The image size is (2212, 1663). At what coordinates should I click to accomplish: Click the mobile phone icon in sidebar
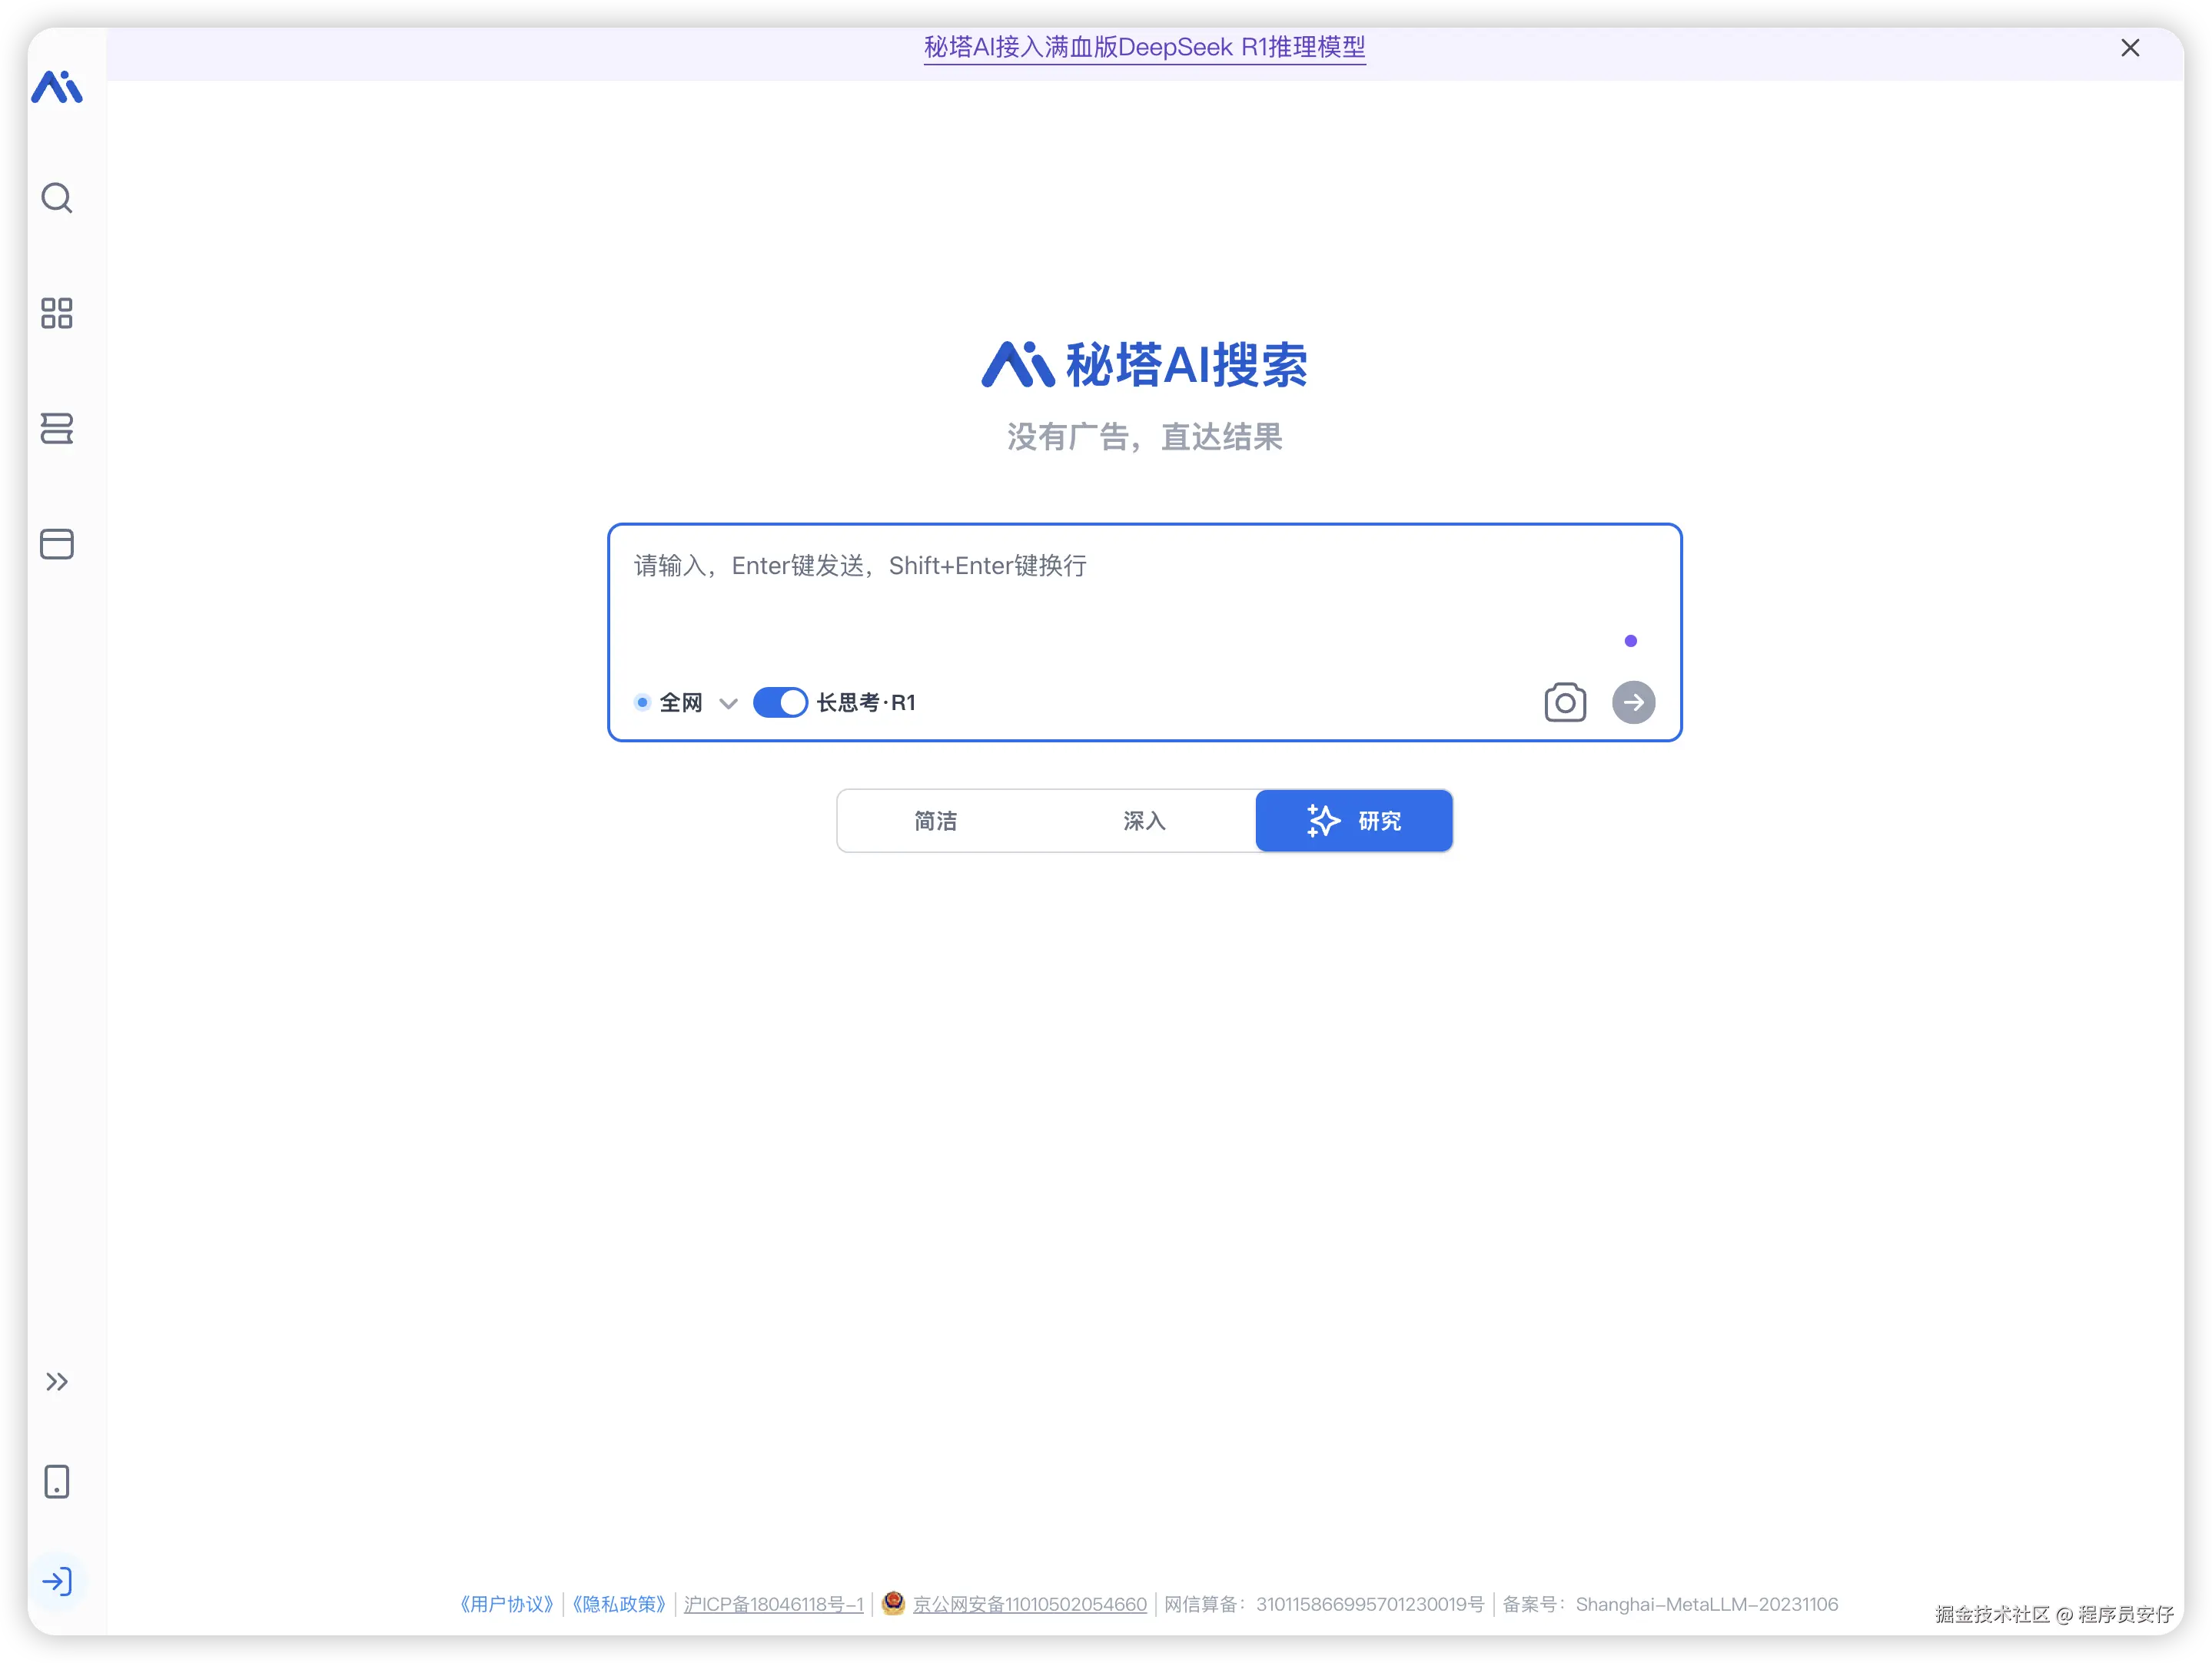57,1481
